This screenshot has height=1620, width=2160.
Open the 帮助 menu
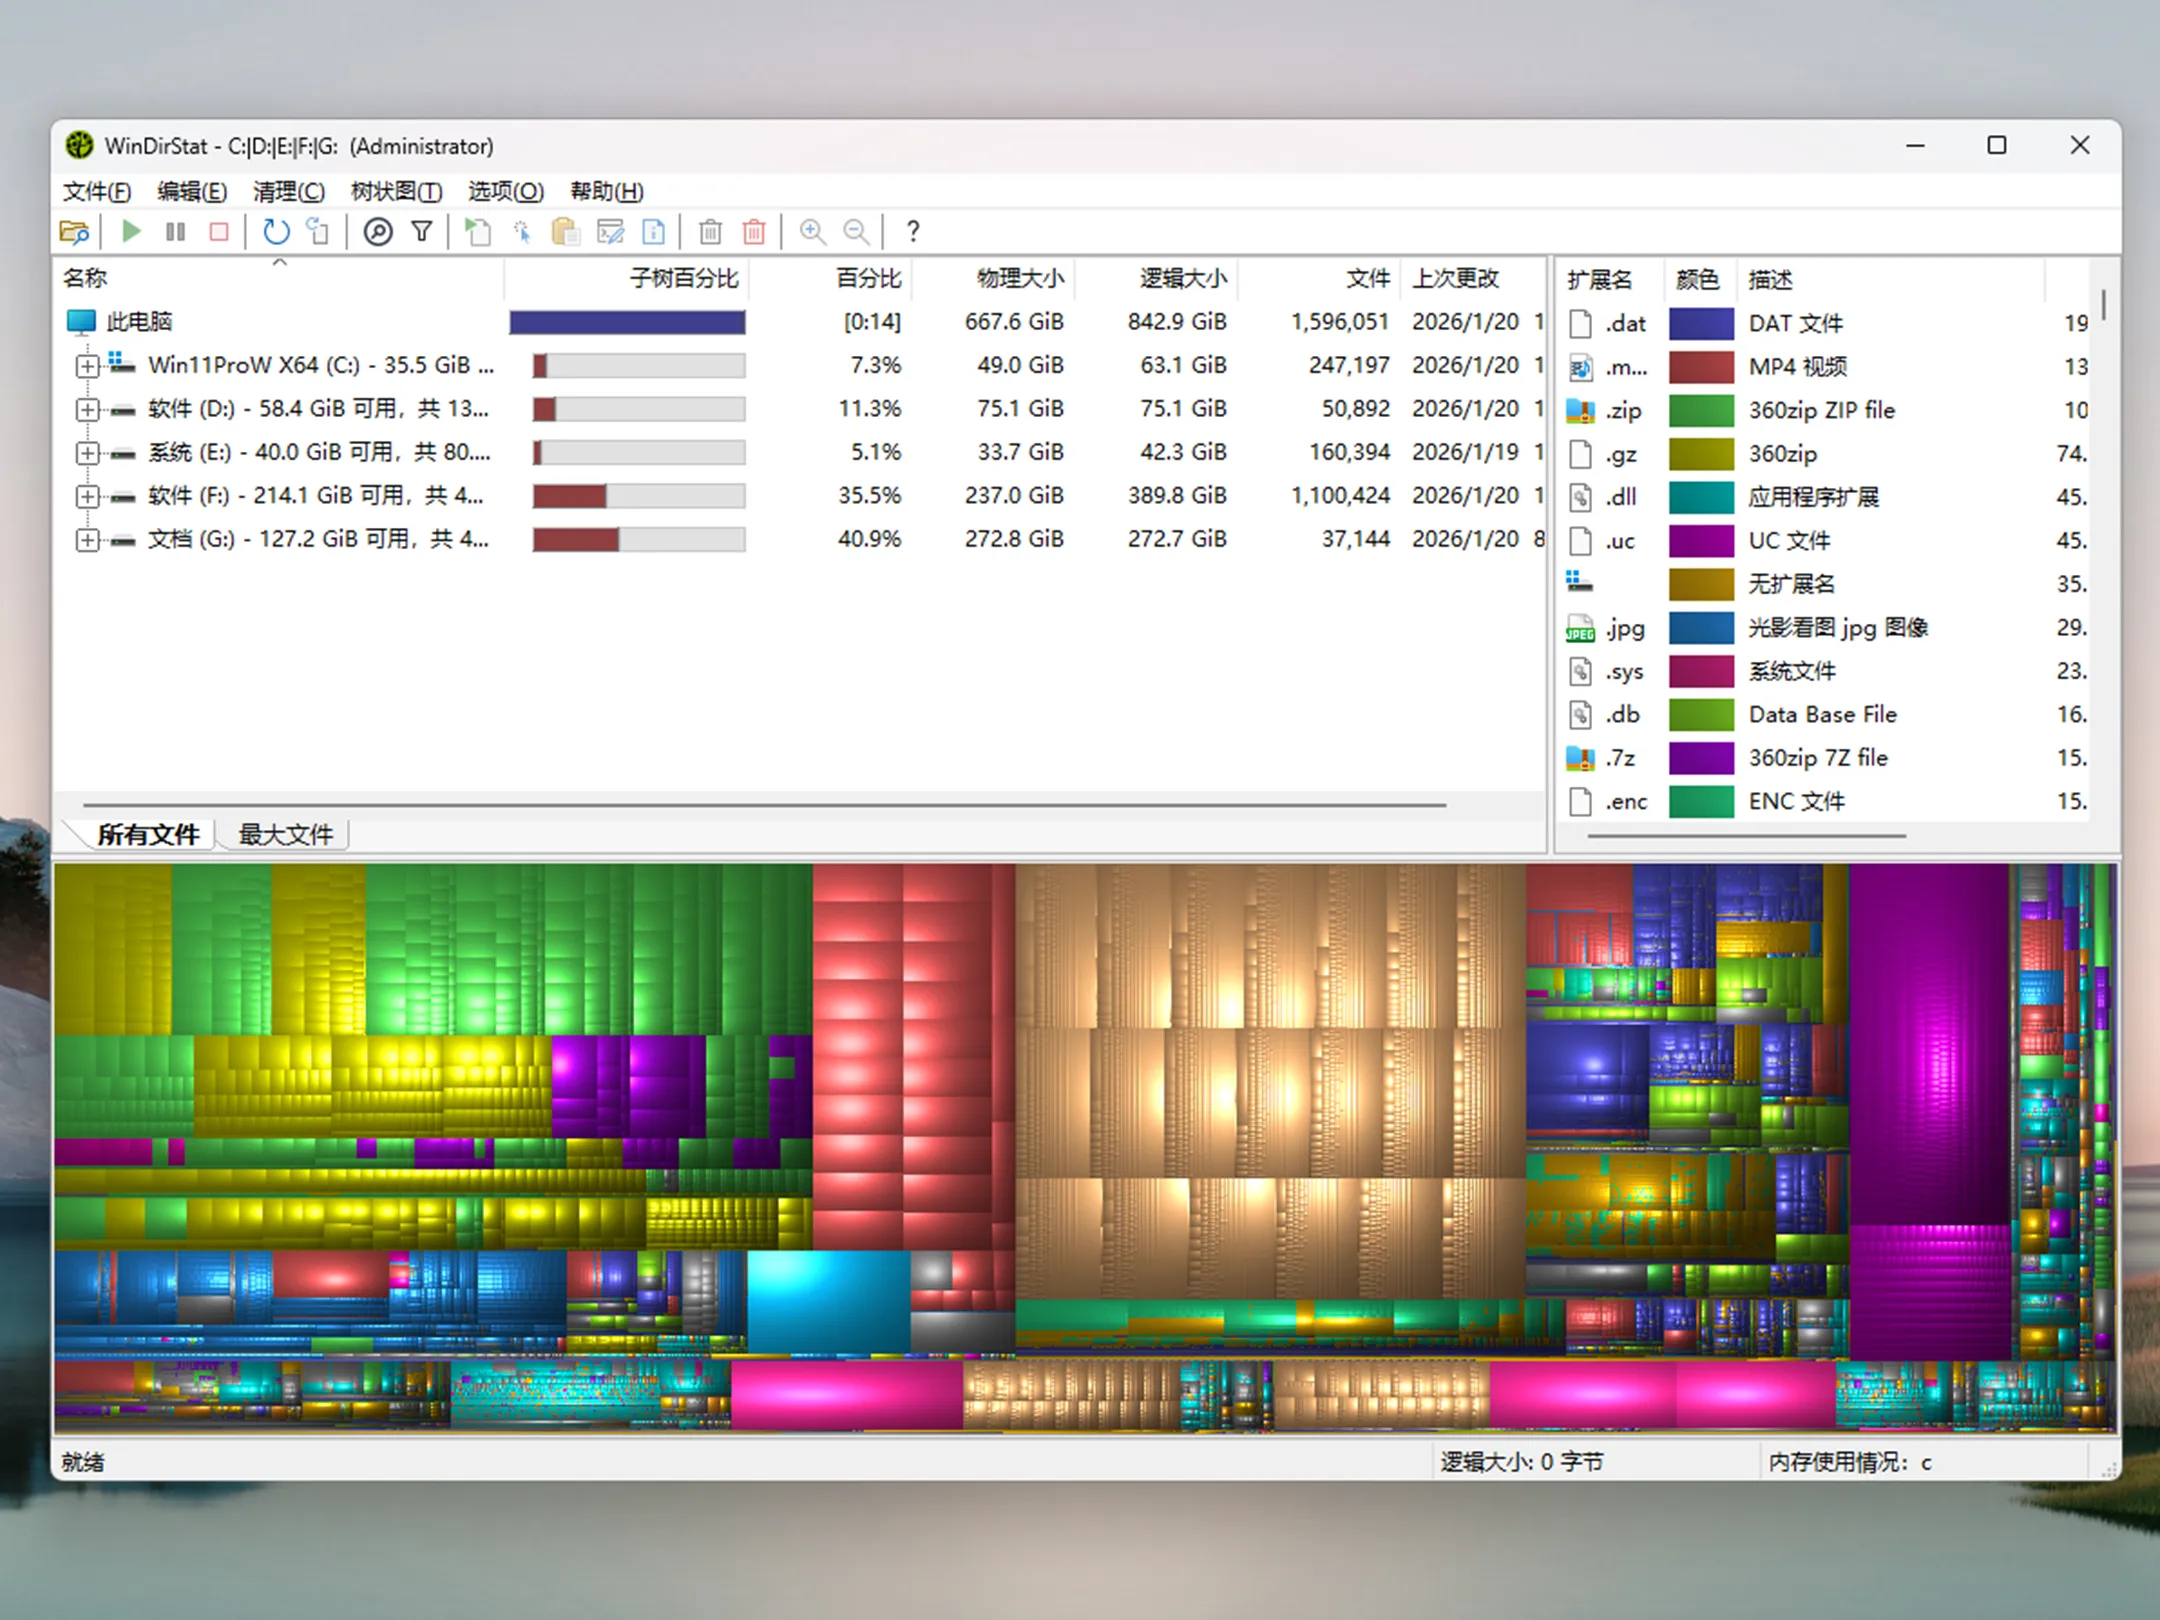point(604,191)
